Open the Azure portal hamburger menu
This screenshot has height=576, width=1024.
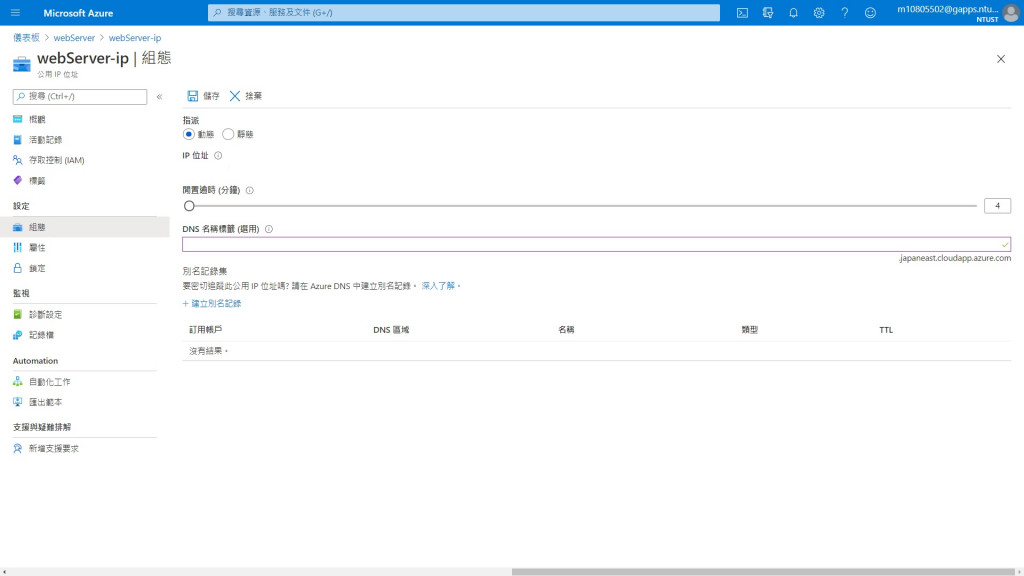point(15,12)
